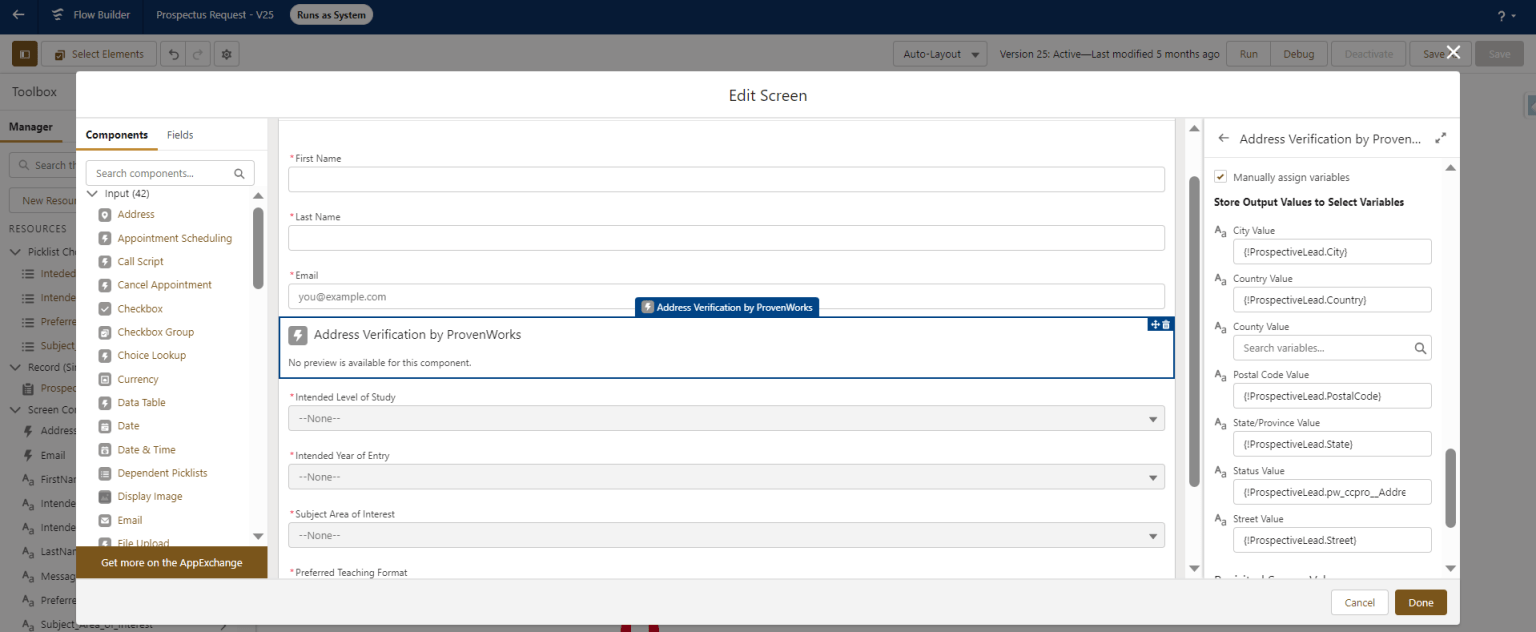Image resolution: width=1536 pixels, height=632 pixels.
Task: Toggle the Toolbox panel visibility
Action: coord(24,53)
